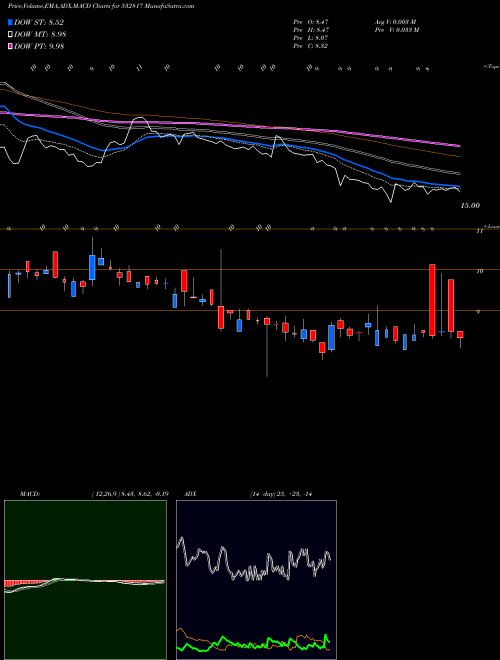
Task: Open the dark blue ADX chart panel
Action: click(x=256, y=580)
